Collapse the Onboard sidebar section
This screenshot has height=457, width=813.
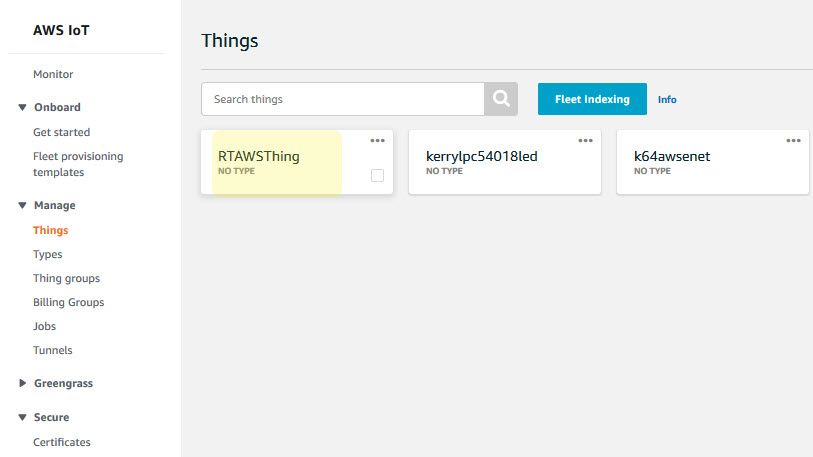click(x=23, y=107)
